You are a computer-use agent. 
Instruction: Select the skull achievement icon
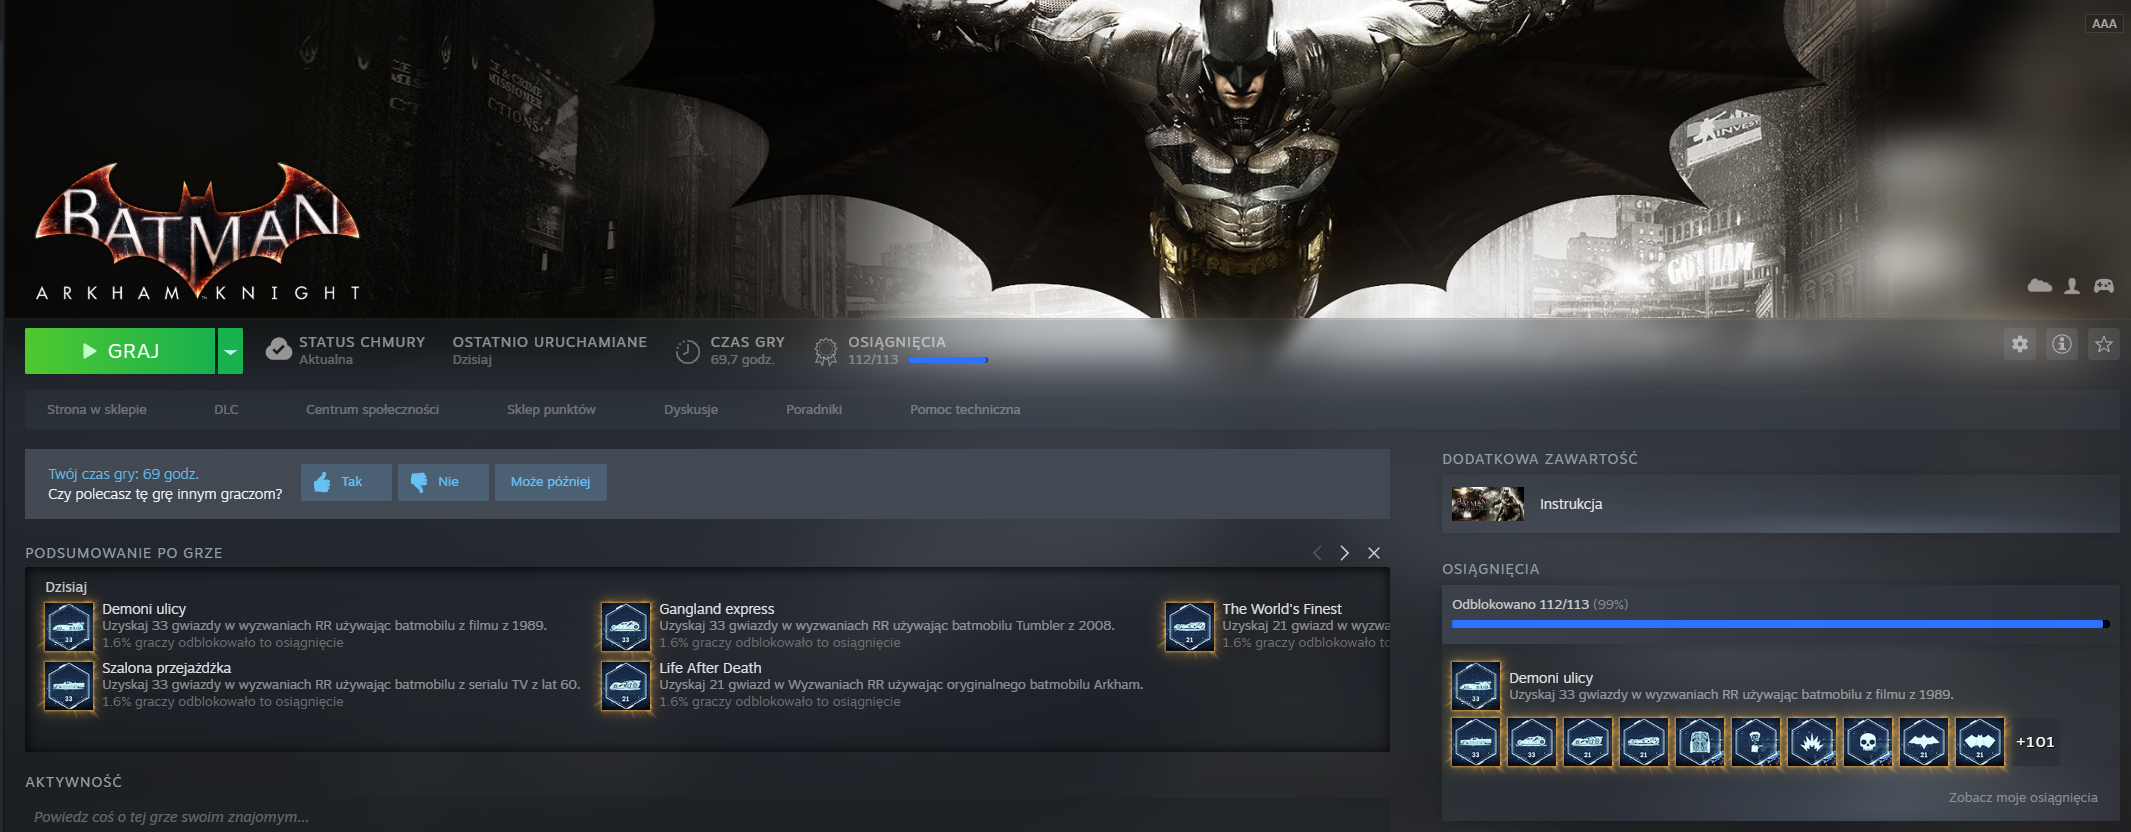(x=1868, y=742)
